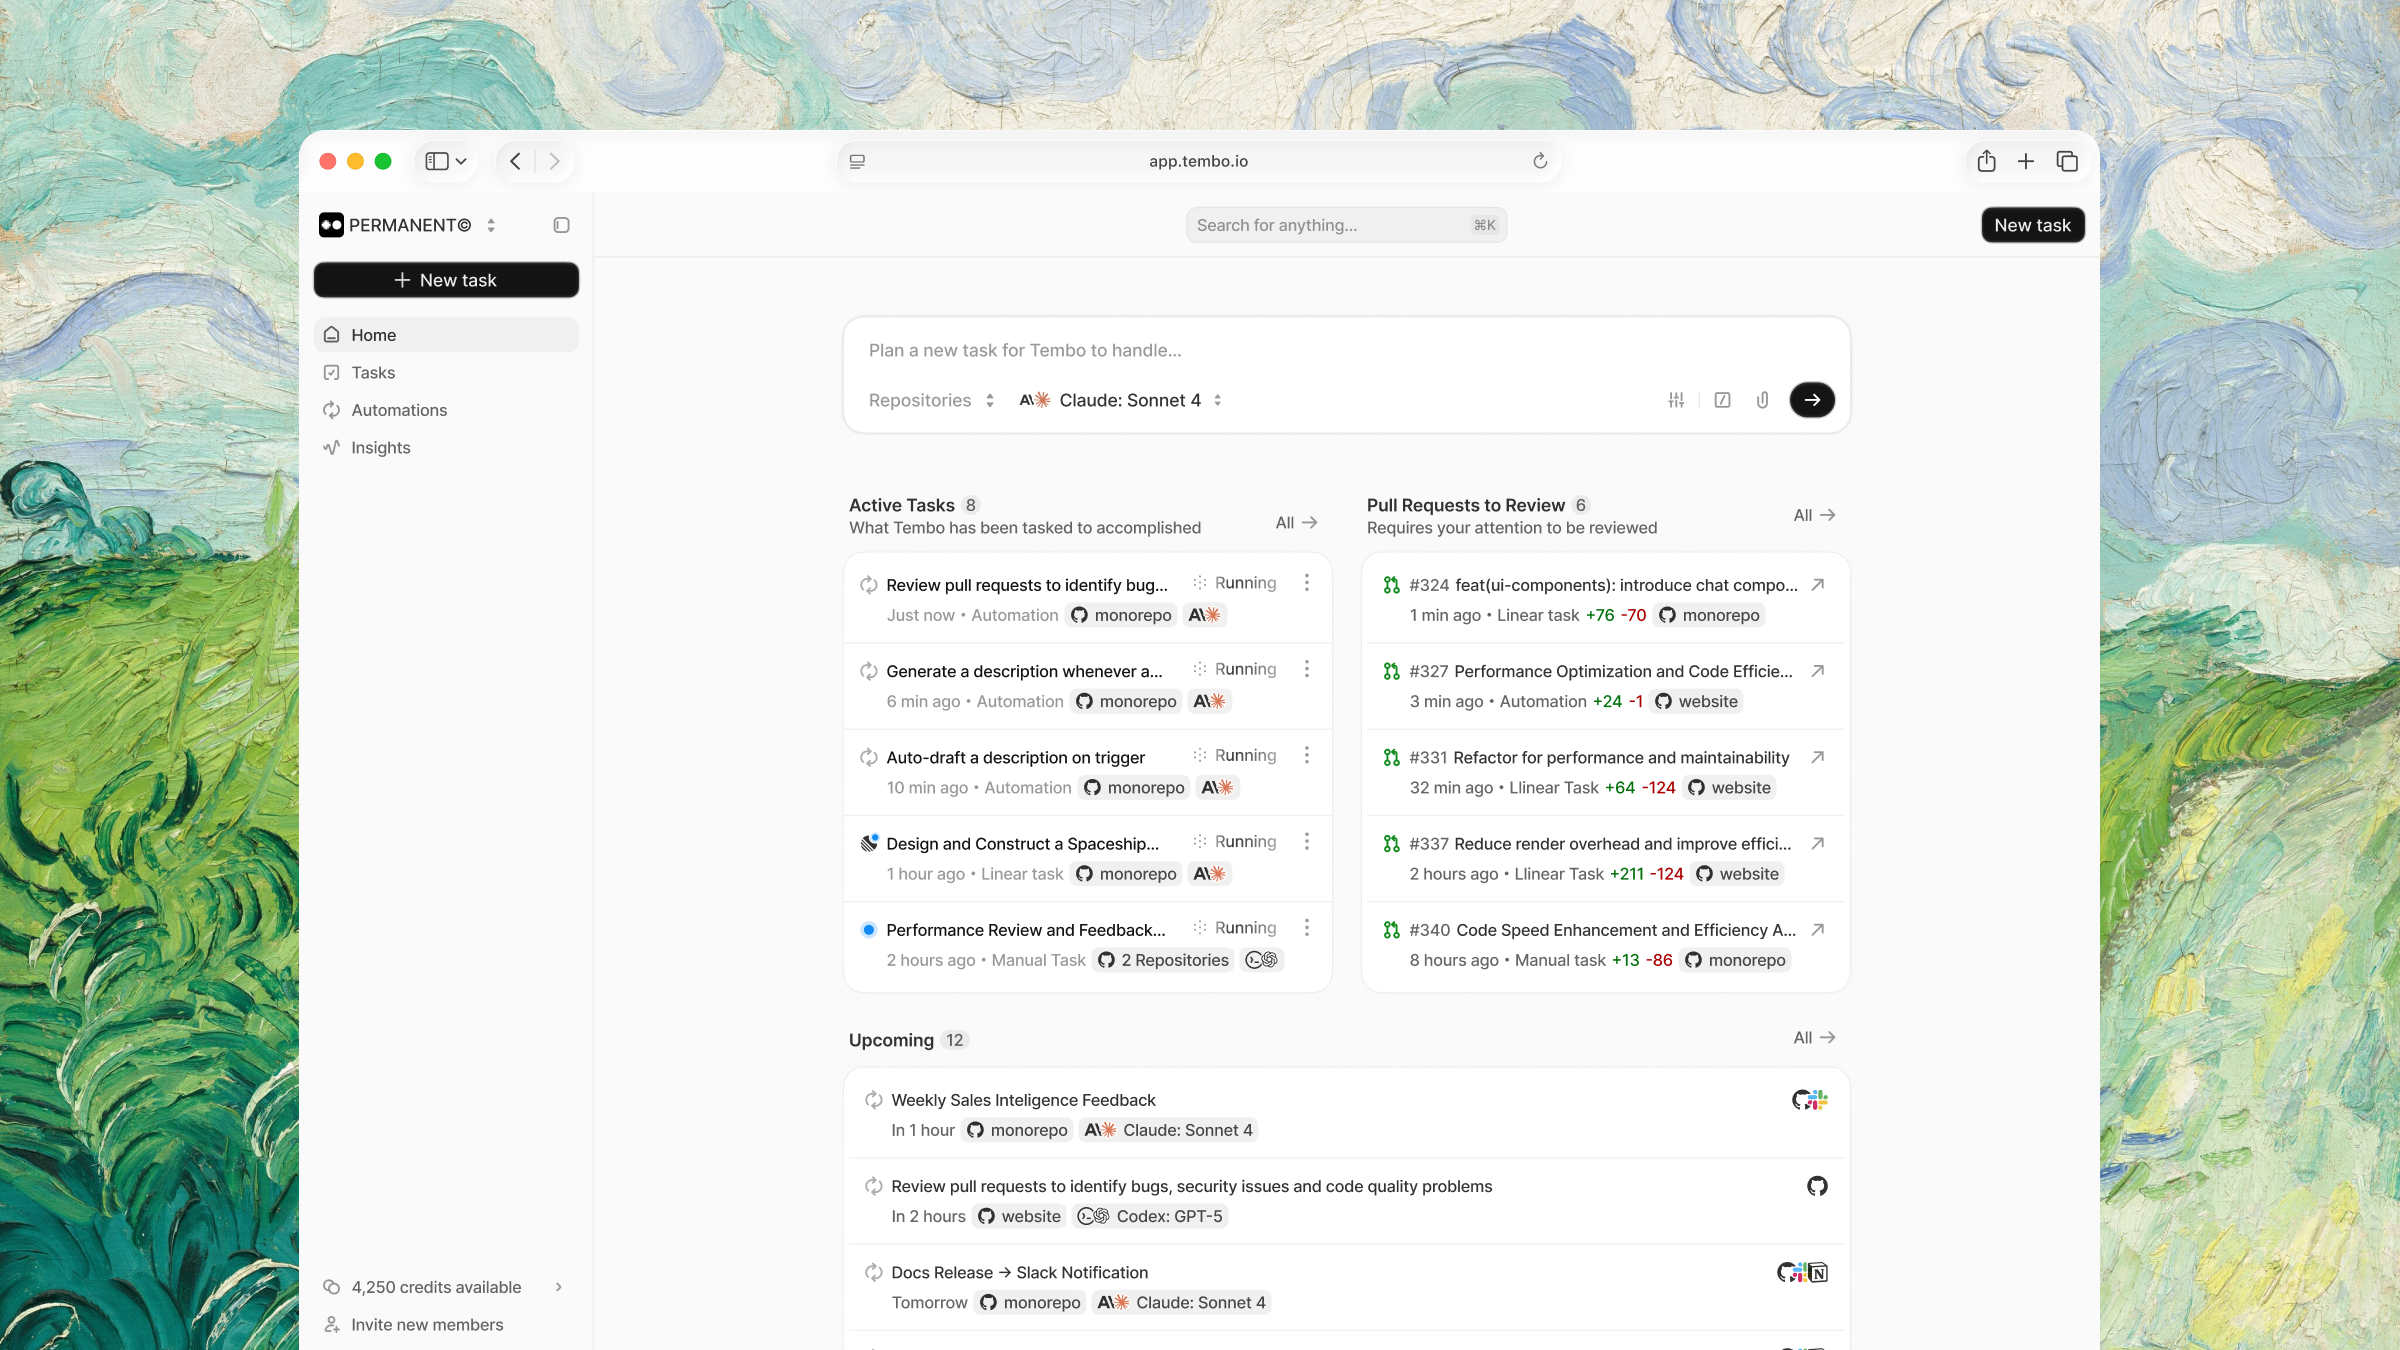2400x1350 pixels.
Task: Click the attachment paperclip icon
Action: coord(1762,400)
